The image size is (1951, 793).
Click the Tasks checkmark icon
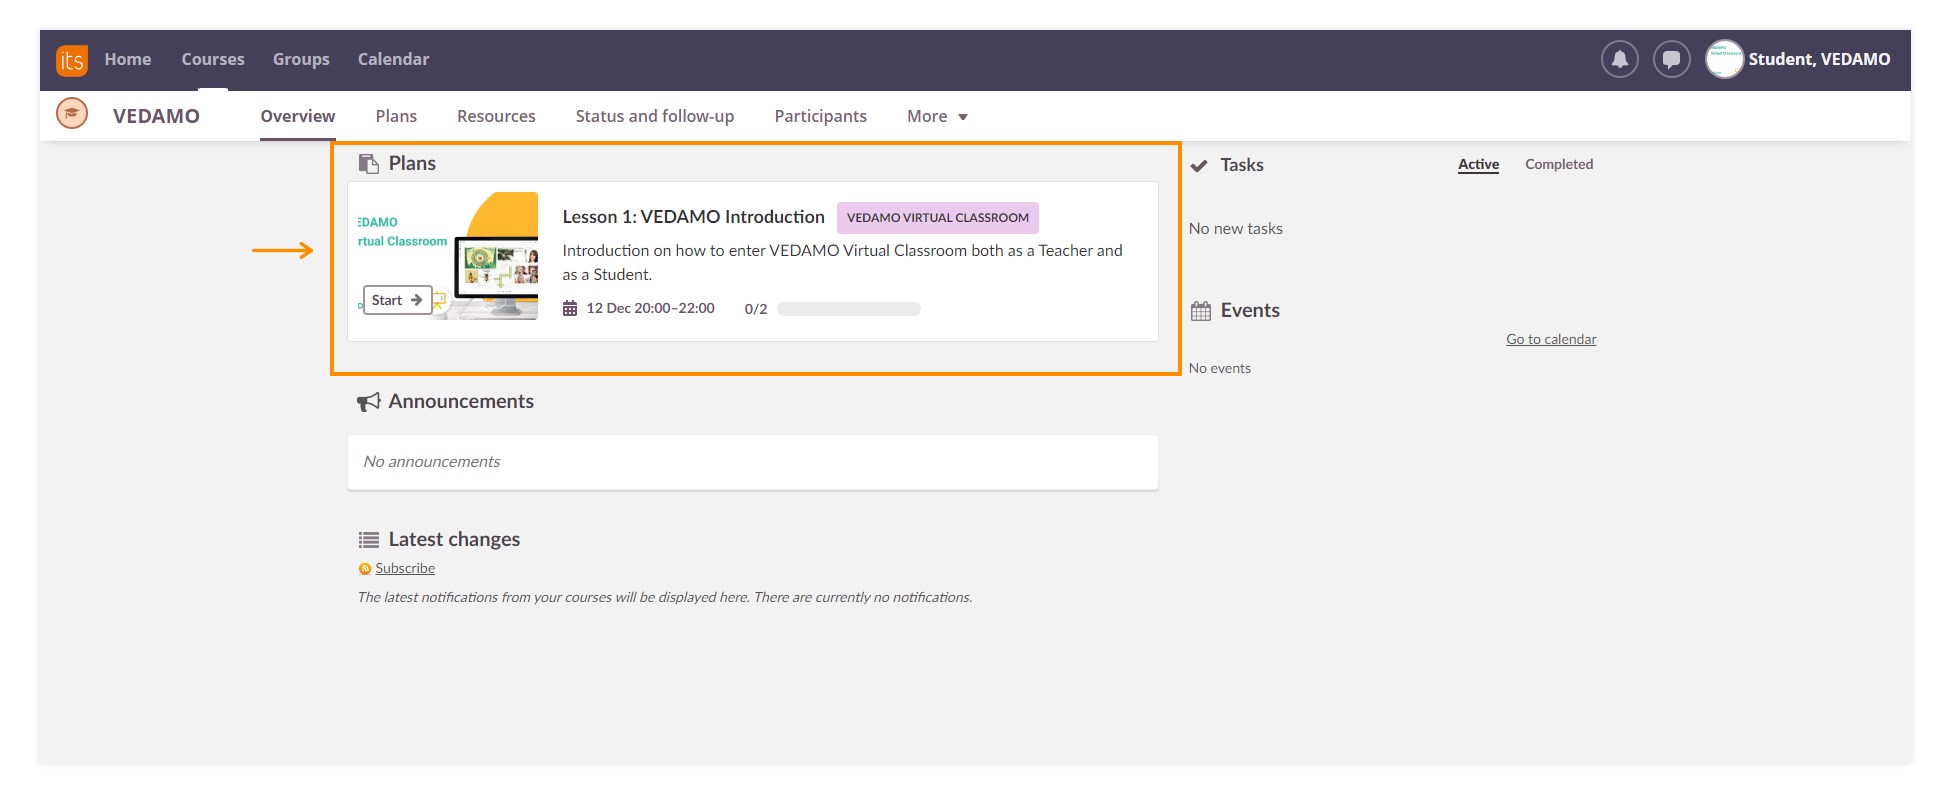click(x=1199, y=166)
